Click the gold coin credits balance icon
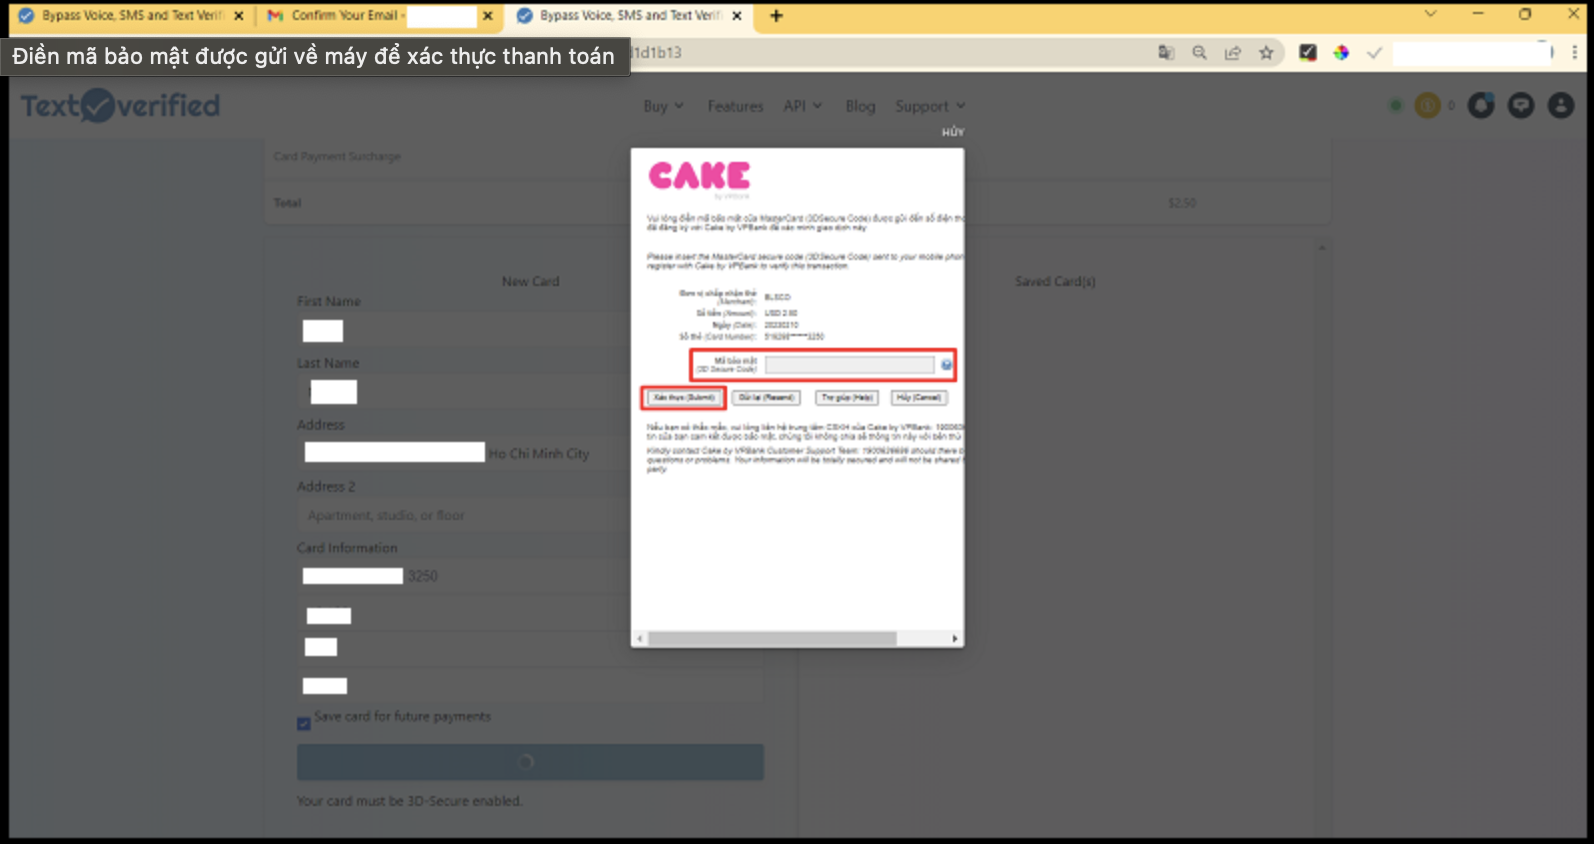This screenshot has height=844, width=1594. point(1427,105)
